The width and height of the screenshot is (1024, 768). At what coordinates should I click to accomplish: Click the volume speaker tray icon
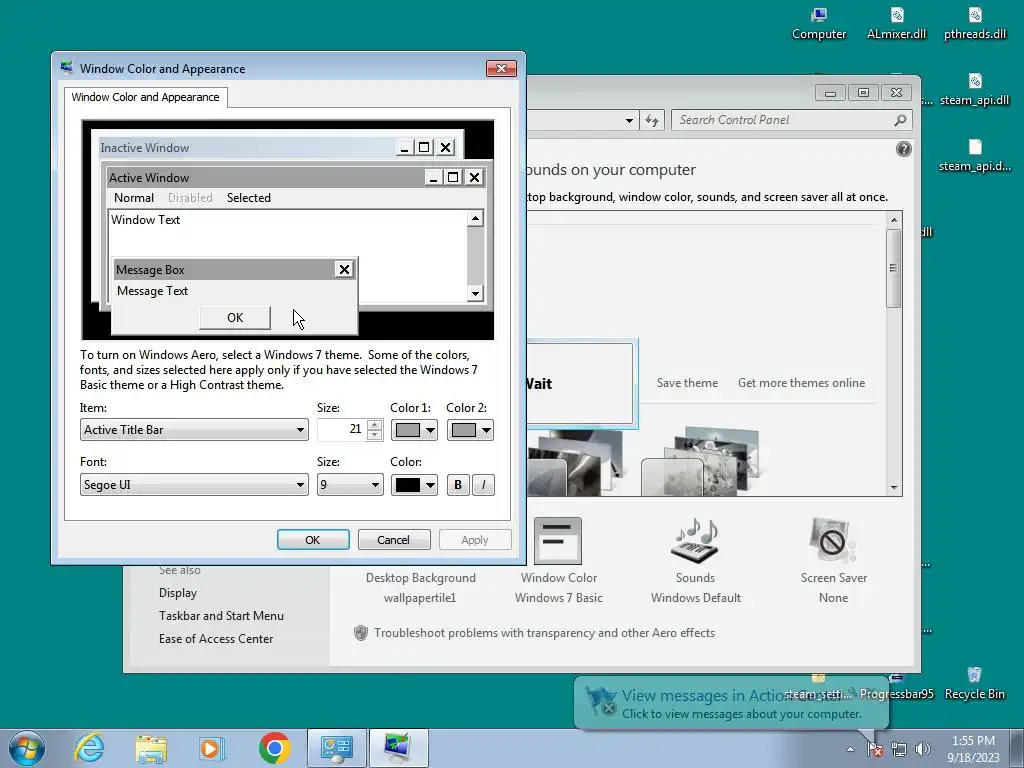click(x=922, y=749)
